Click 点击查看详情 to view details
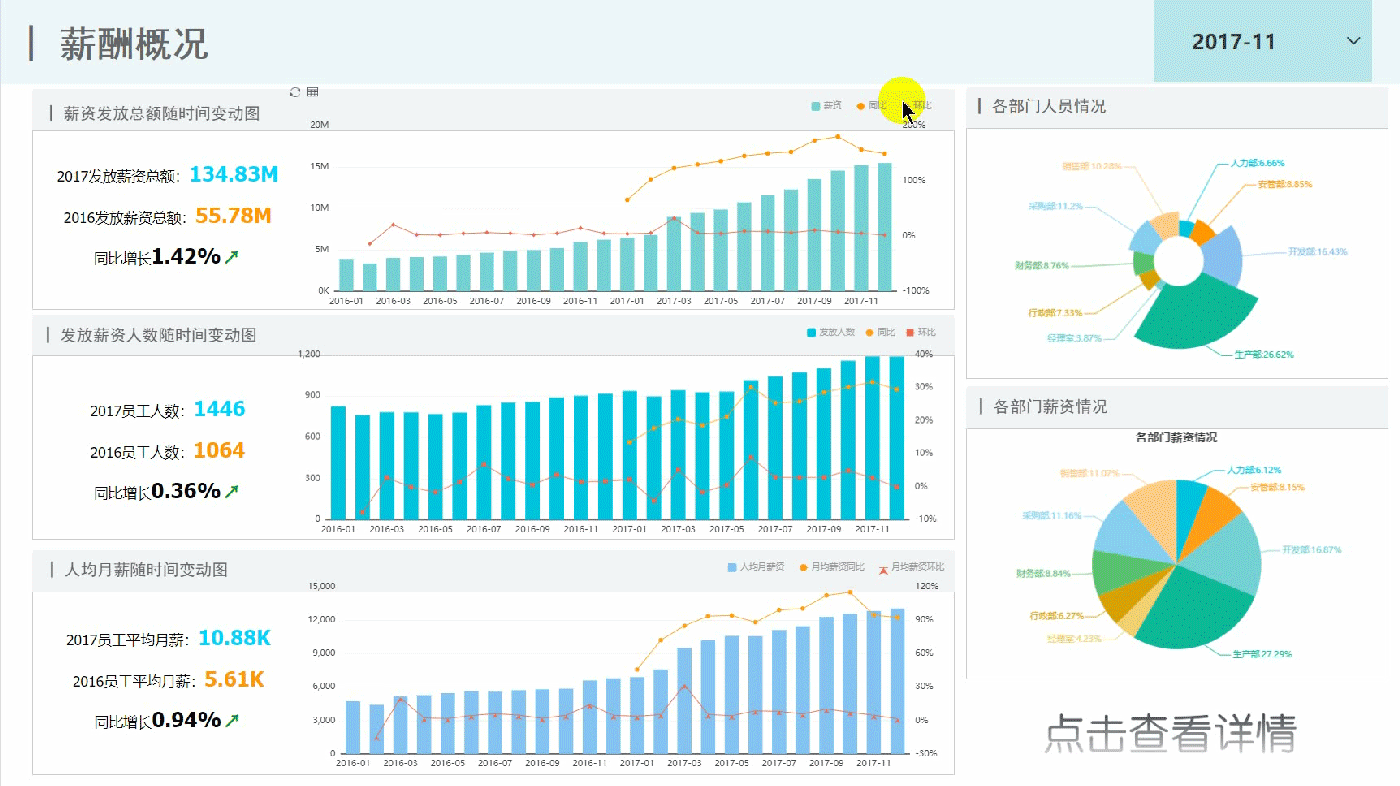 pyautogui.click(x=1171, y=734)
